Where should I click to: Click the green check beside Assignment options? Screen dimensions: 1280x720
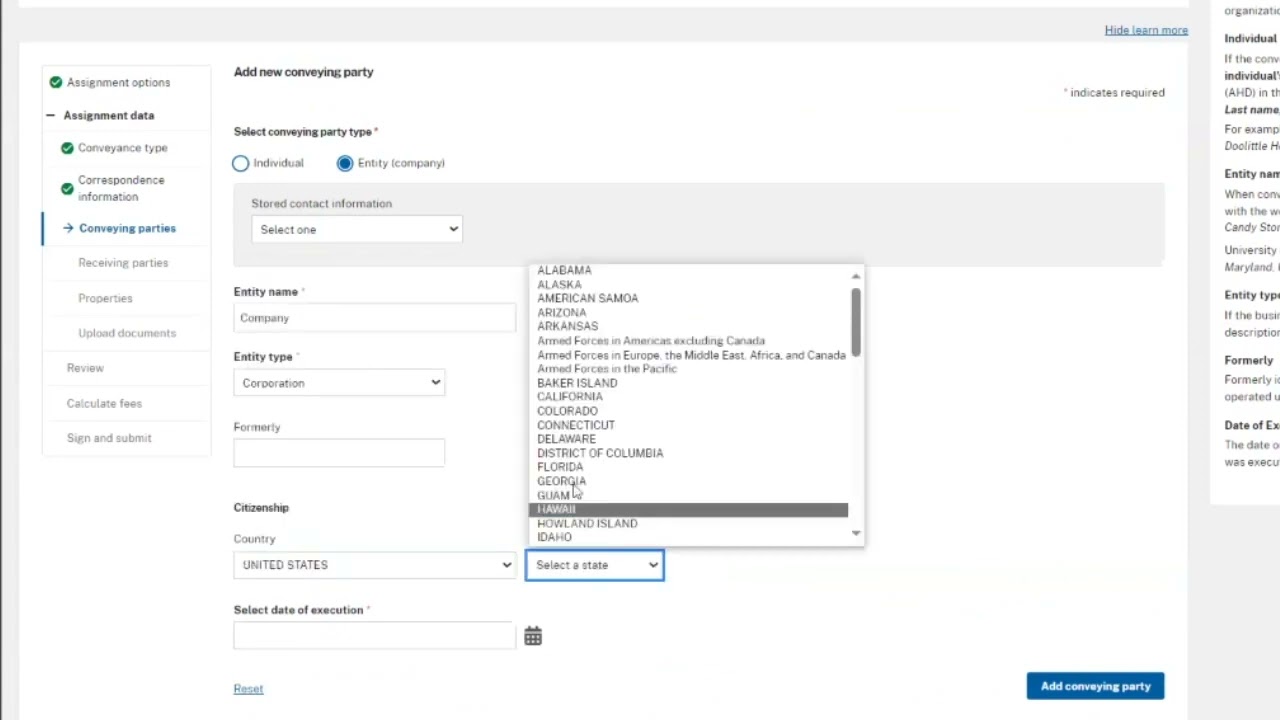click(56, 82)
